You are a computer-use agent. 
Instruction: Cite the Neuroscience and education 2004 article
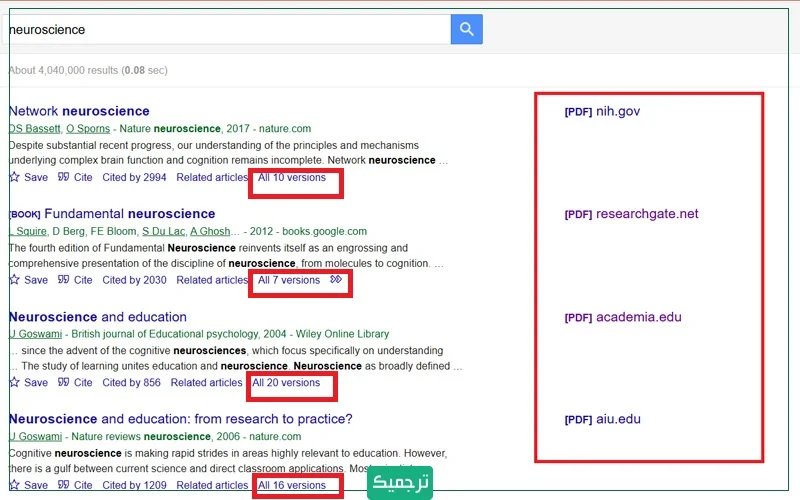point(75,383)
